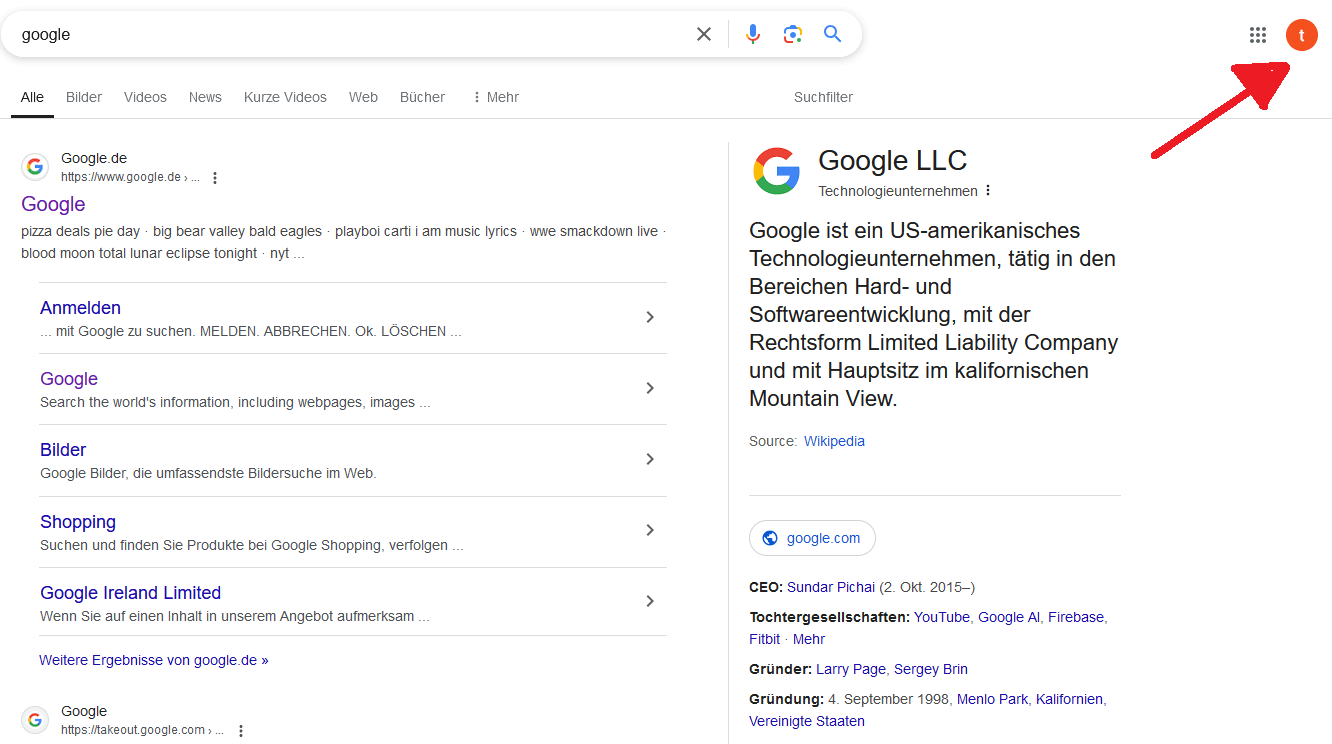
Task: Open the Firebase link
Action: [x=1076, y=617]
